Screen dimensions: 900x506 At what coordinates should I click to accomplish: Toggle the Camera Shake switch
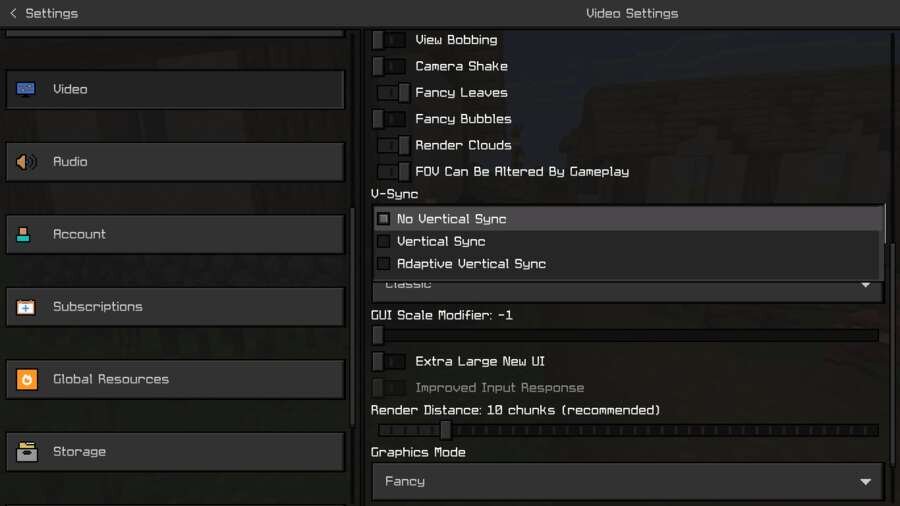click(390, 66)
